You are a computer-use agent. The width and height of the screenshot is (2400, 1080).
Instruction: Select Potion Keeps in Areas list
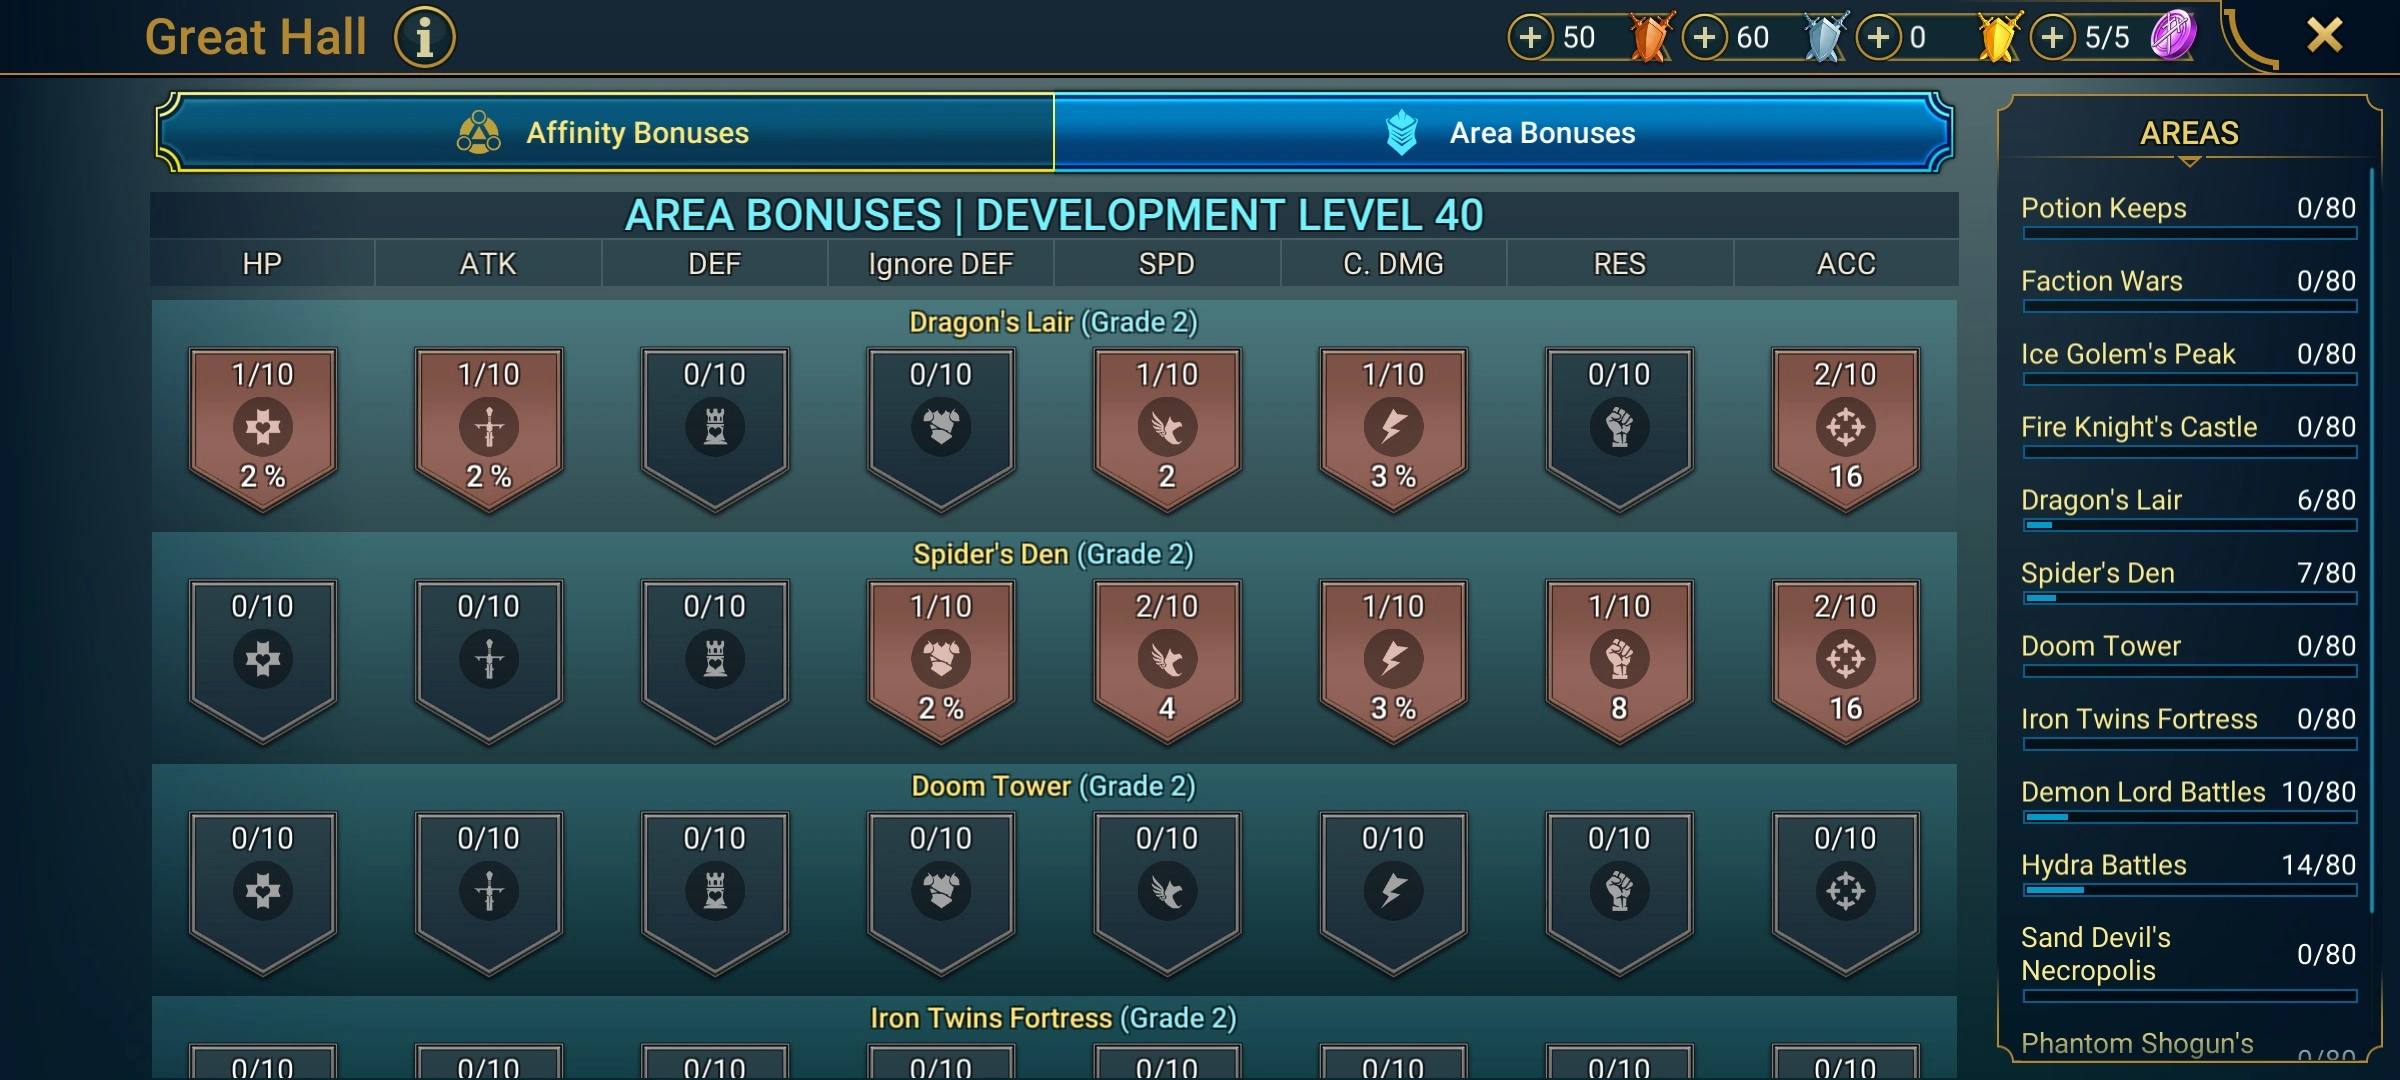(2188, 215)
